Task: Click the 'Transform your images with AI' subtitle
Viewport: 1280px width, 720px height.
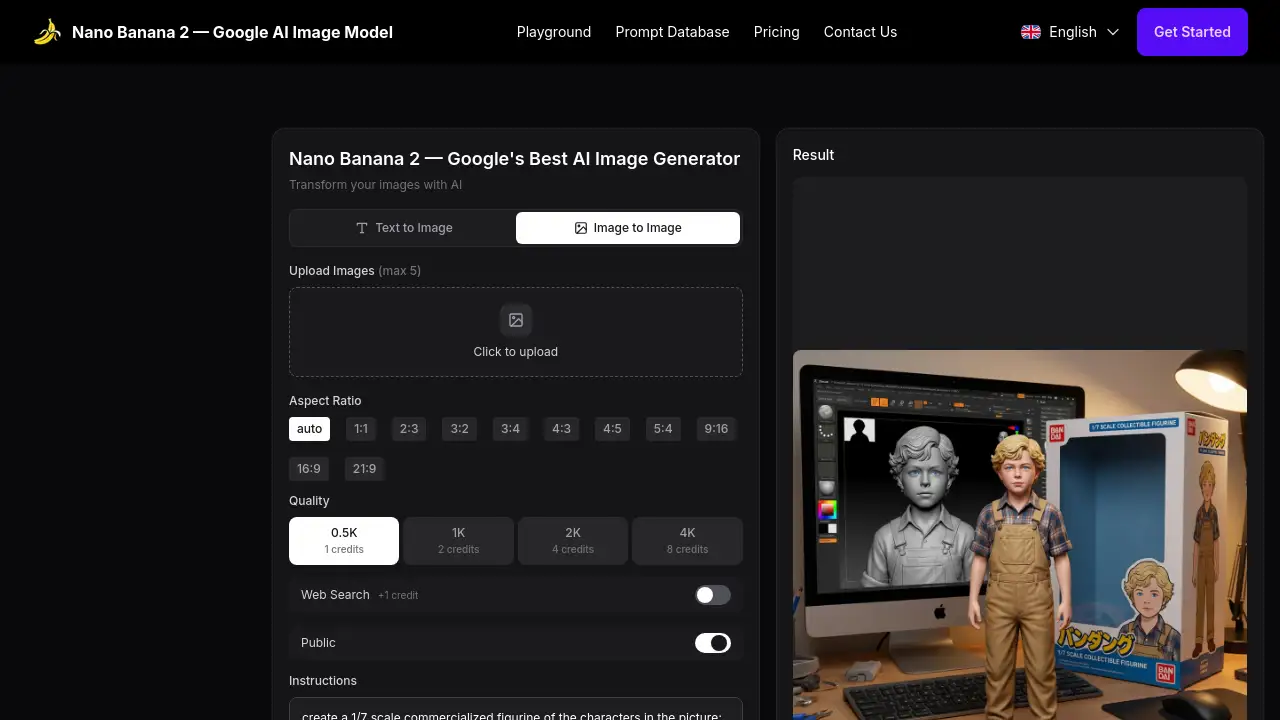Action: [x=375, y=185]
